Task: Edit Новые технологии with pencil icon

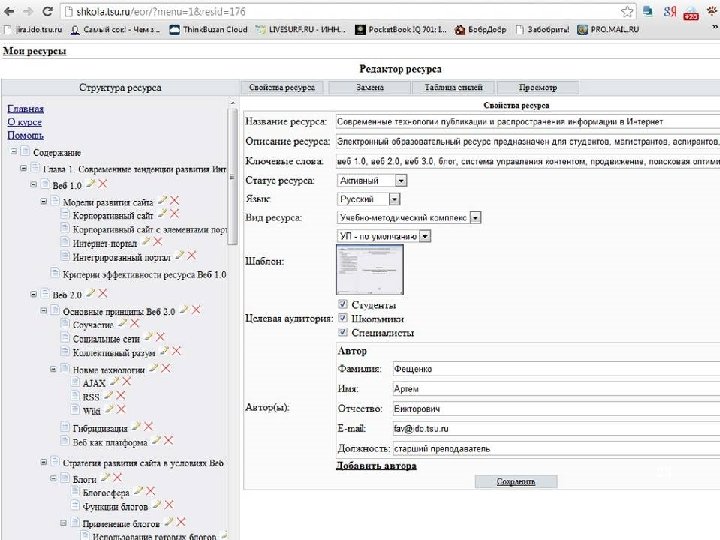Action: coord(154,368)
